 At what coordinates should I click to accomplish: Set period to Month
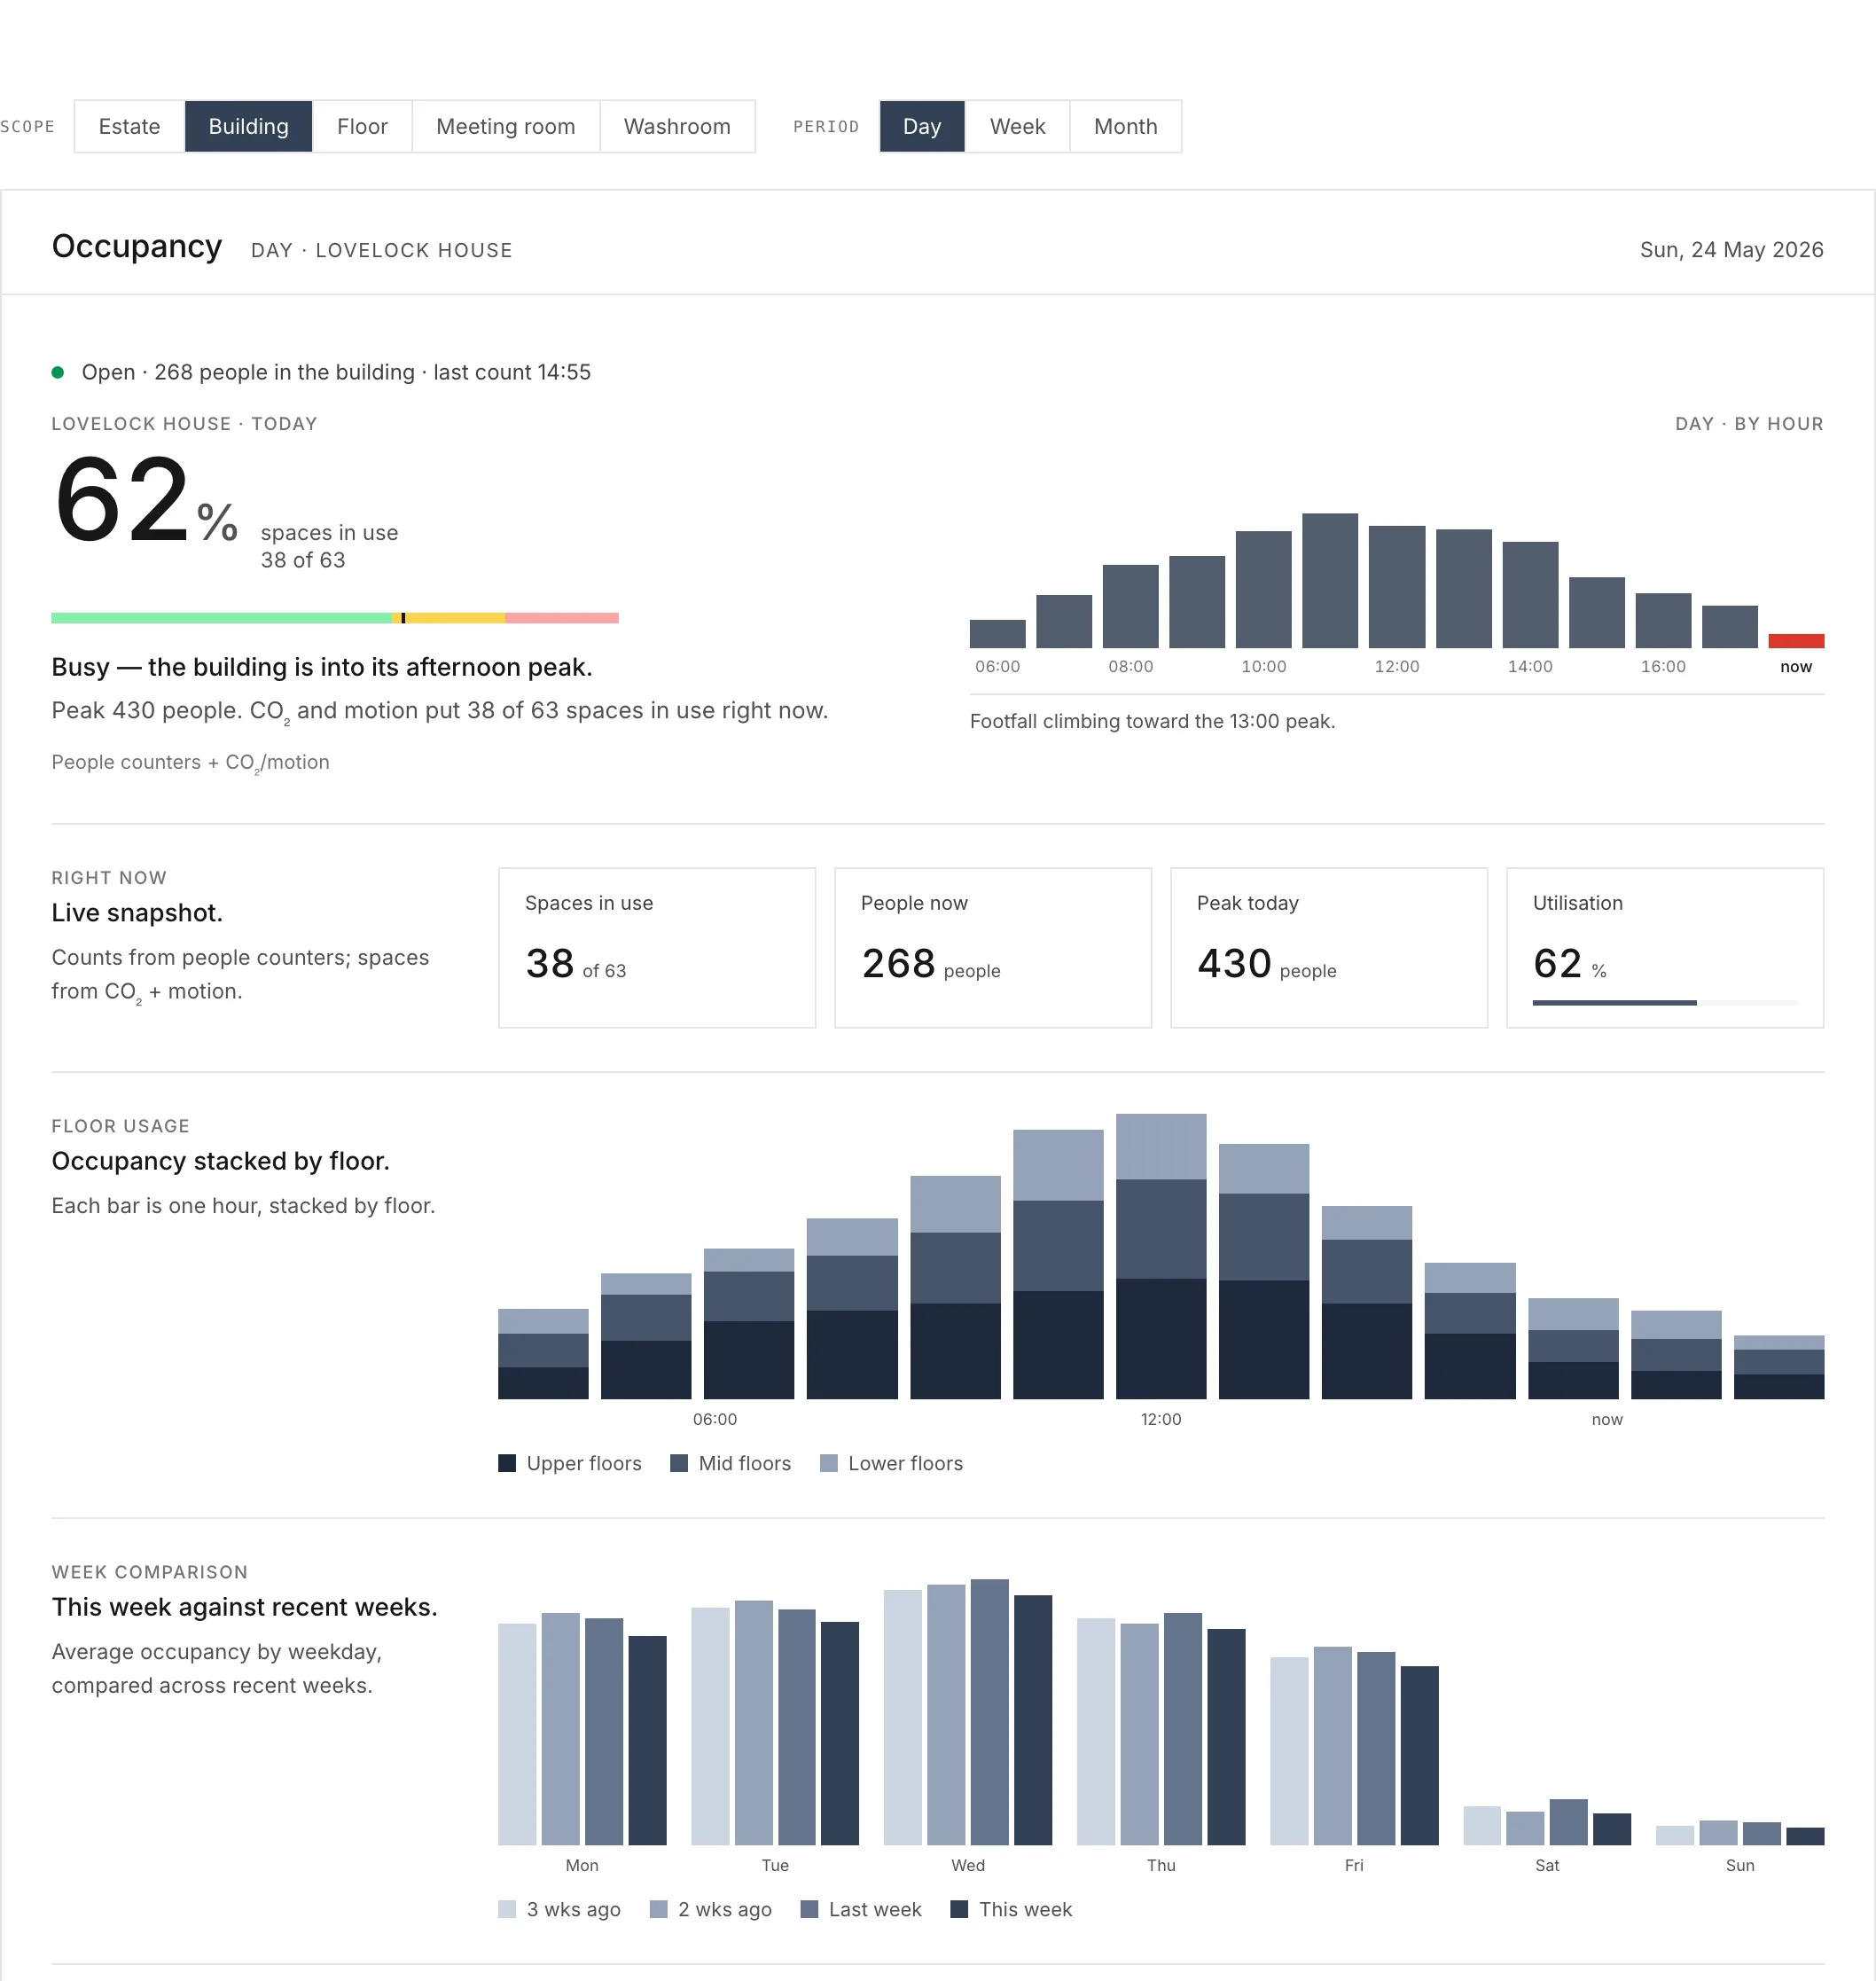click(x=1125, y=126)
